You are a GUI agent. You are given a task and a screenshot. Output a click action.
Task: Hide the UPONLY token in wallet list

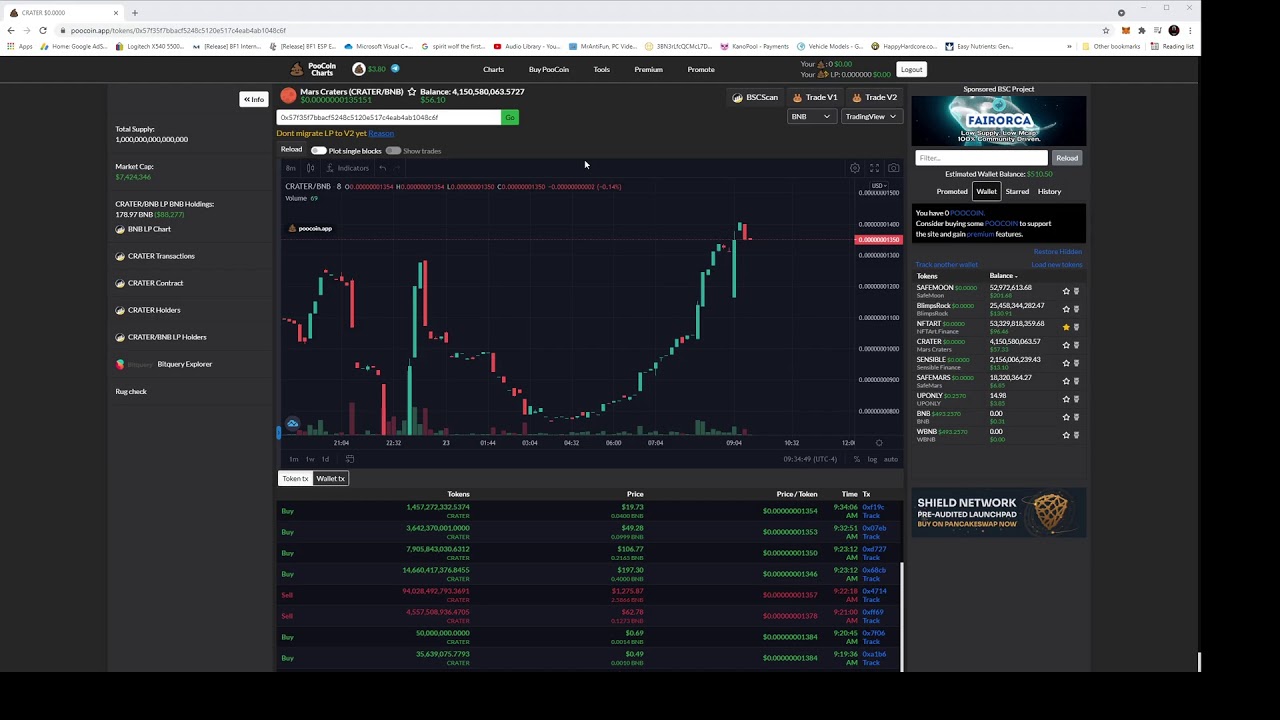1076,399
